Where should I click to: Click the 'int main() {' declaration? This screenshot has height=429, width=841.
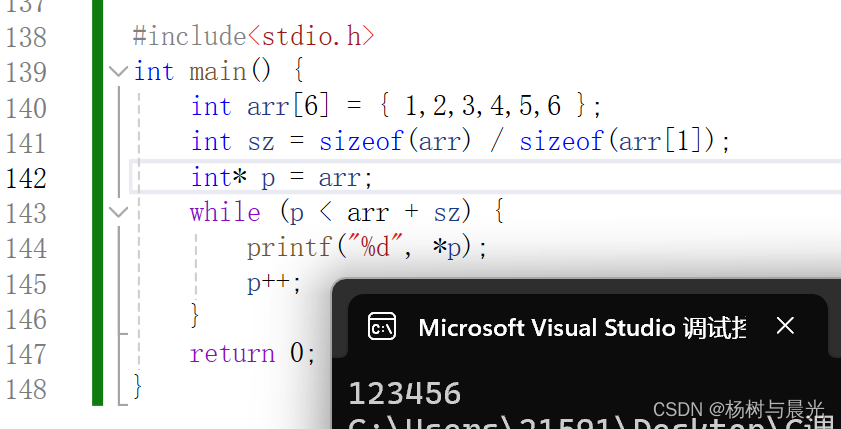click(219, 71)
